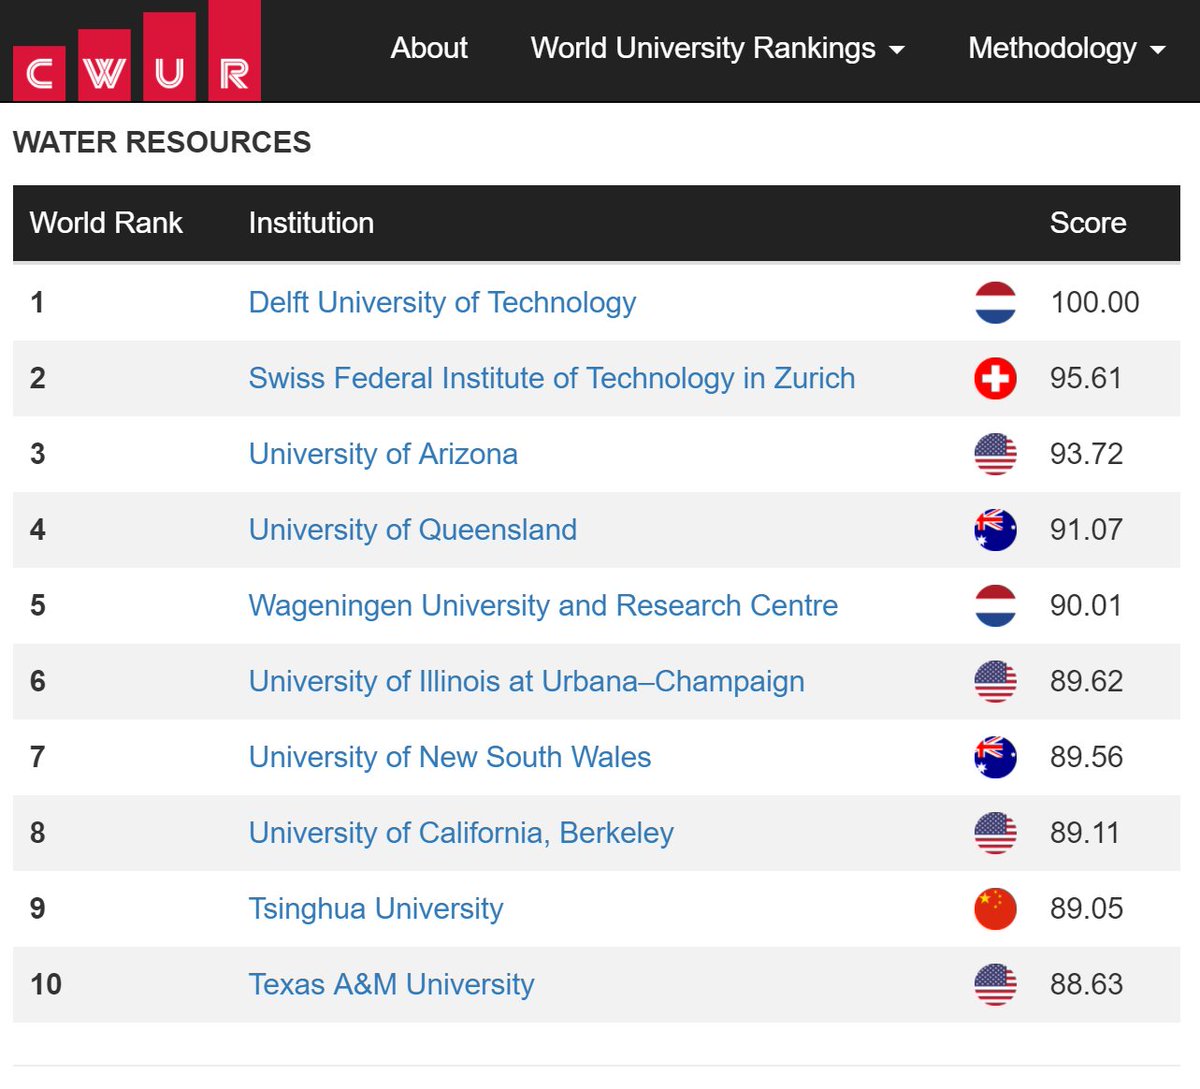The image size is (1200, 1089).
Task: Click the score value 89.56
Action: click(1086, 757)
